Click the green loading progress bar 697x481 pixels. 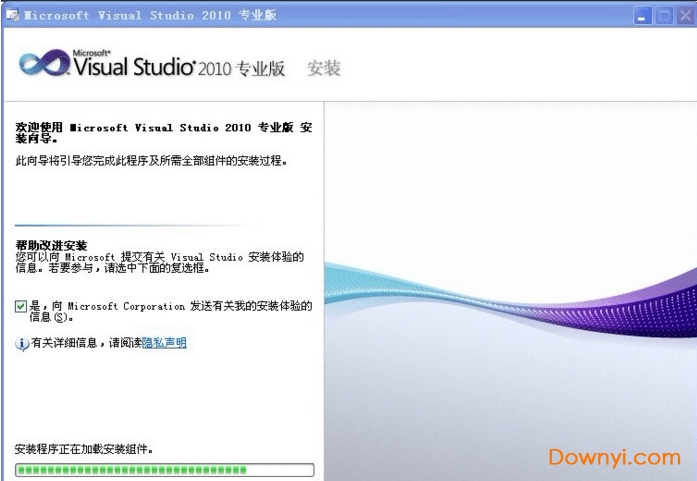tap(164, 469)
